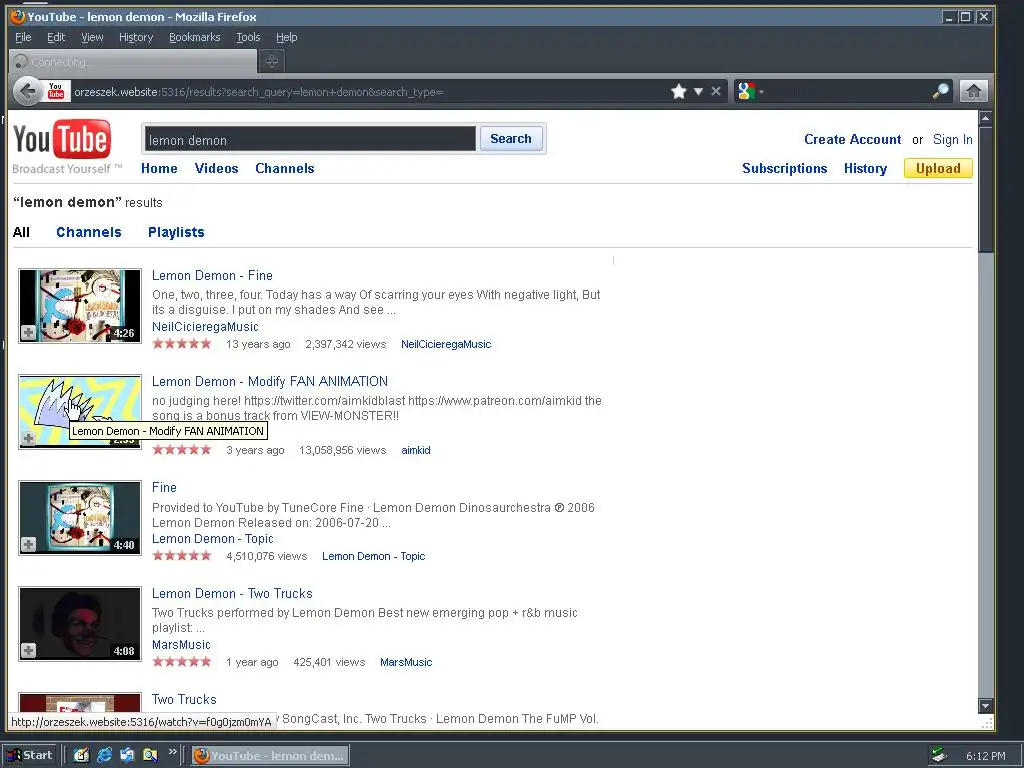The height and width of the screenshot is (768, 1024).
Task: Add 'Lemon Demon - Fine' thumbnail to queue plus
Action: 28,332
